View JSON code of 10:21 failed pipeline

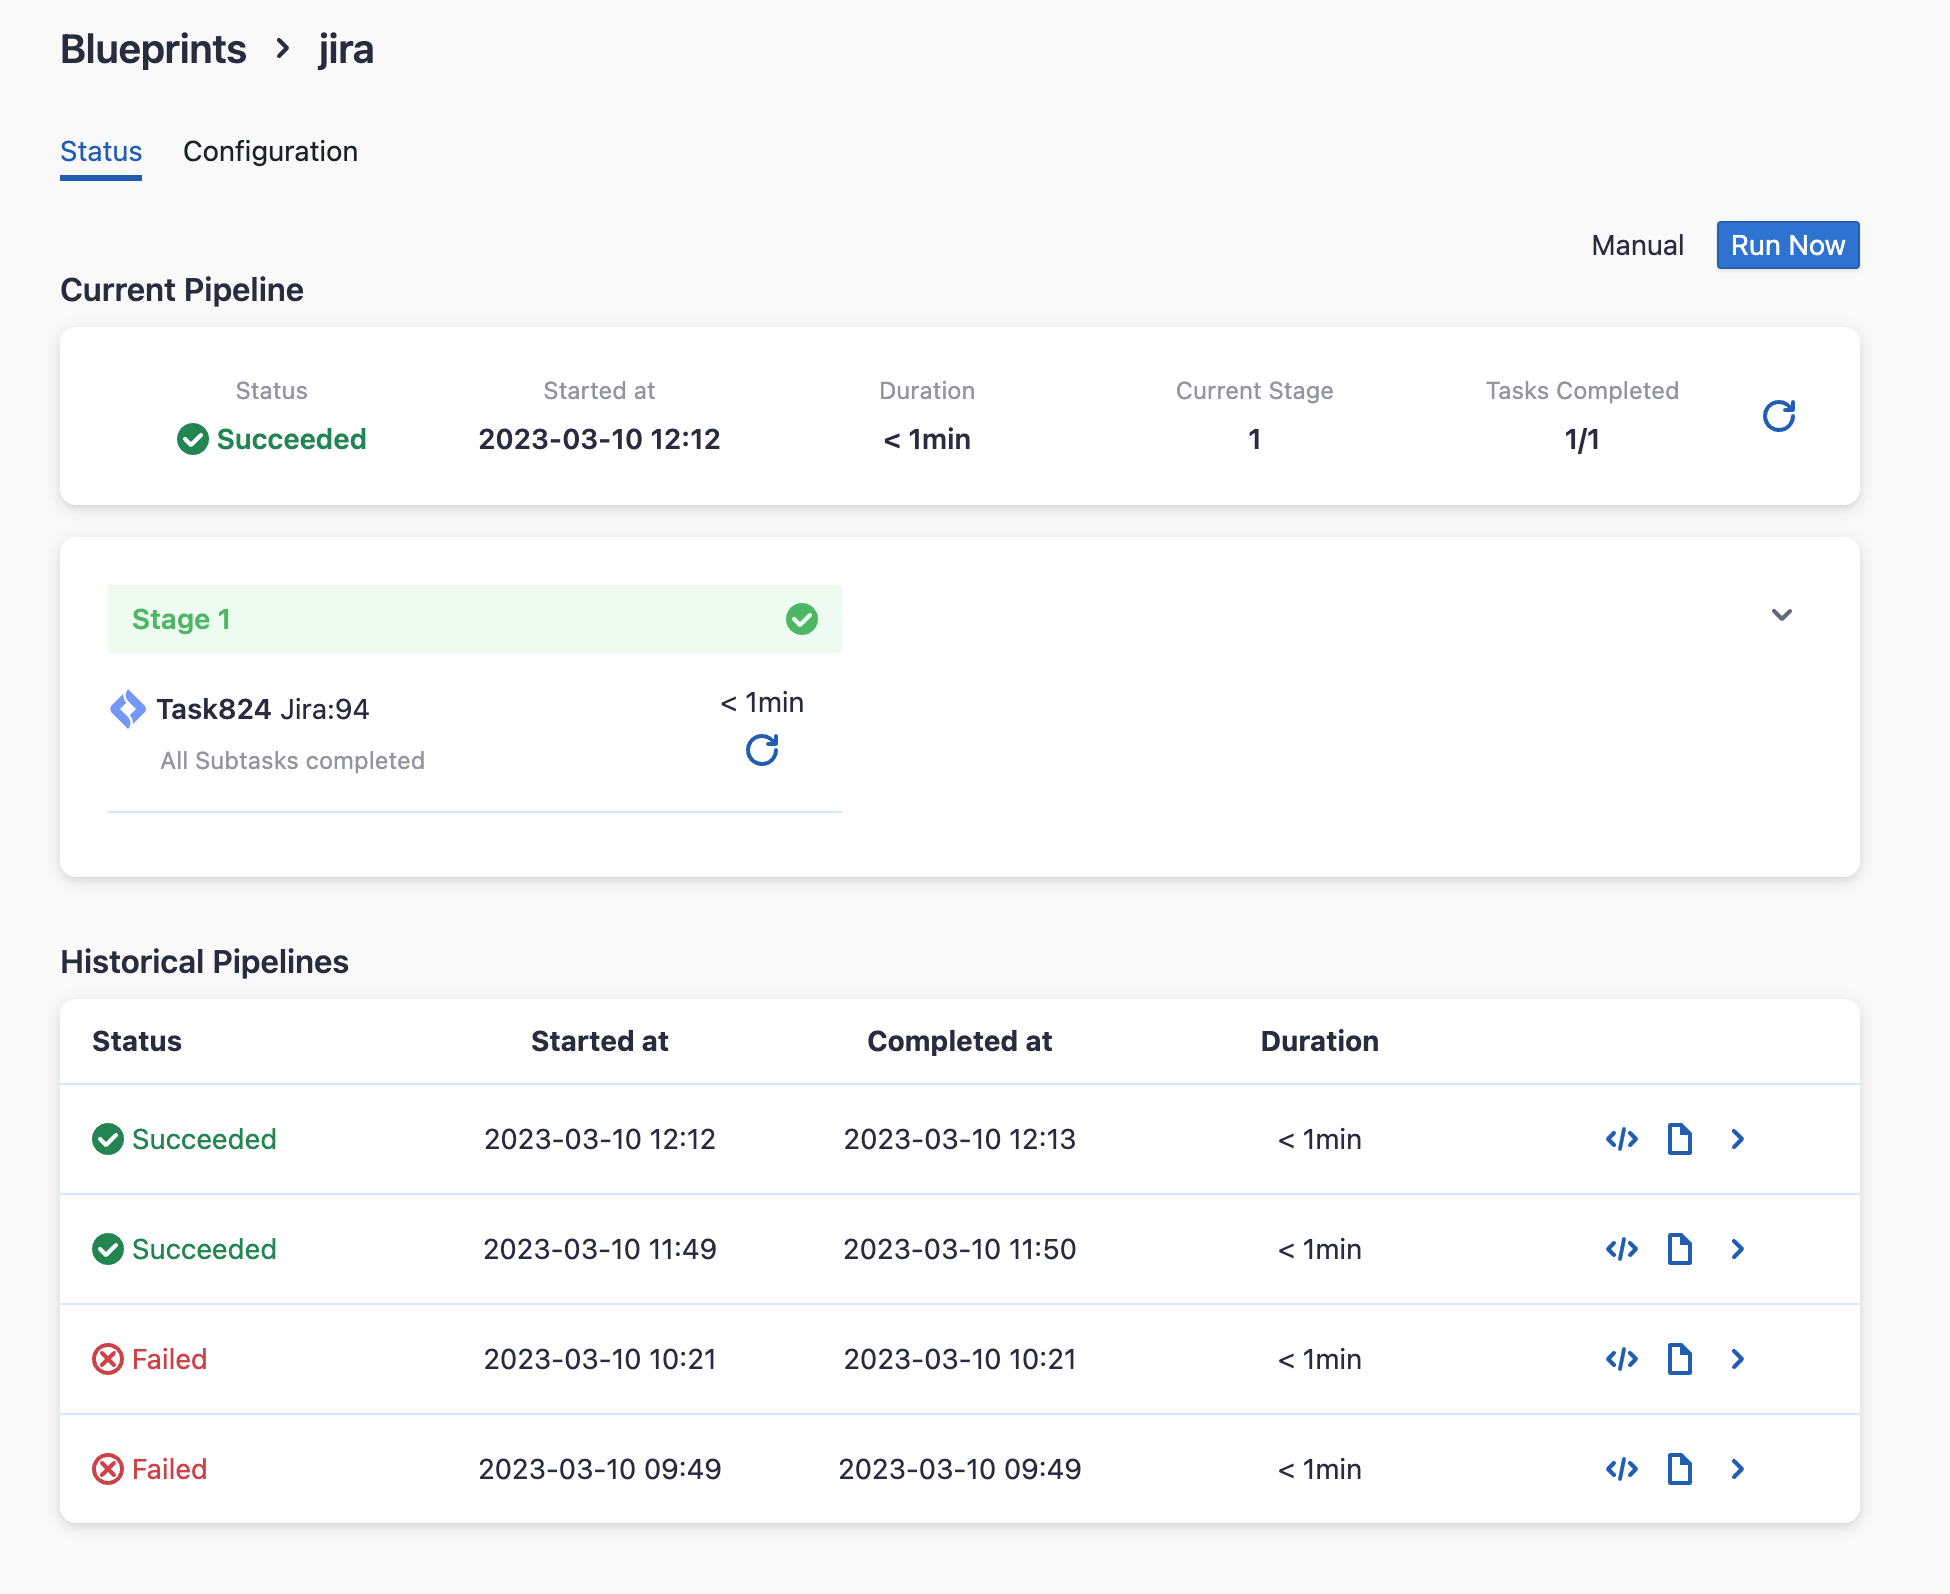pos(1621,1359)
